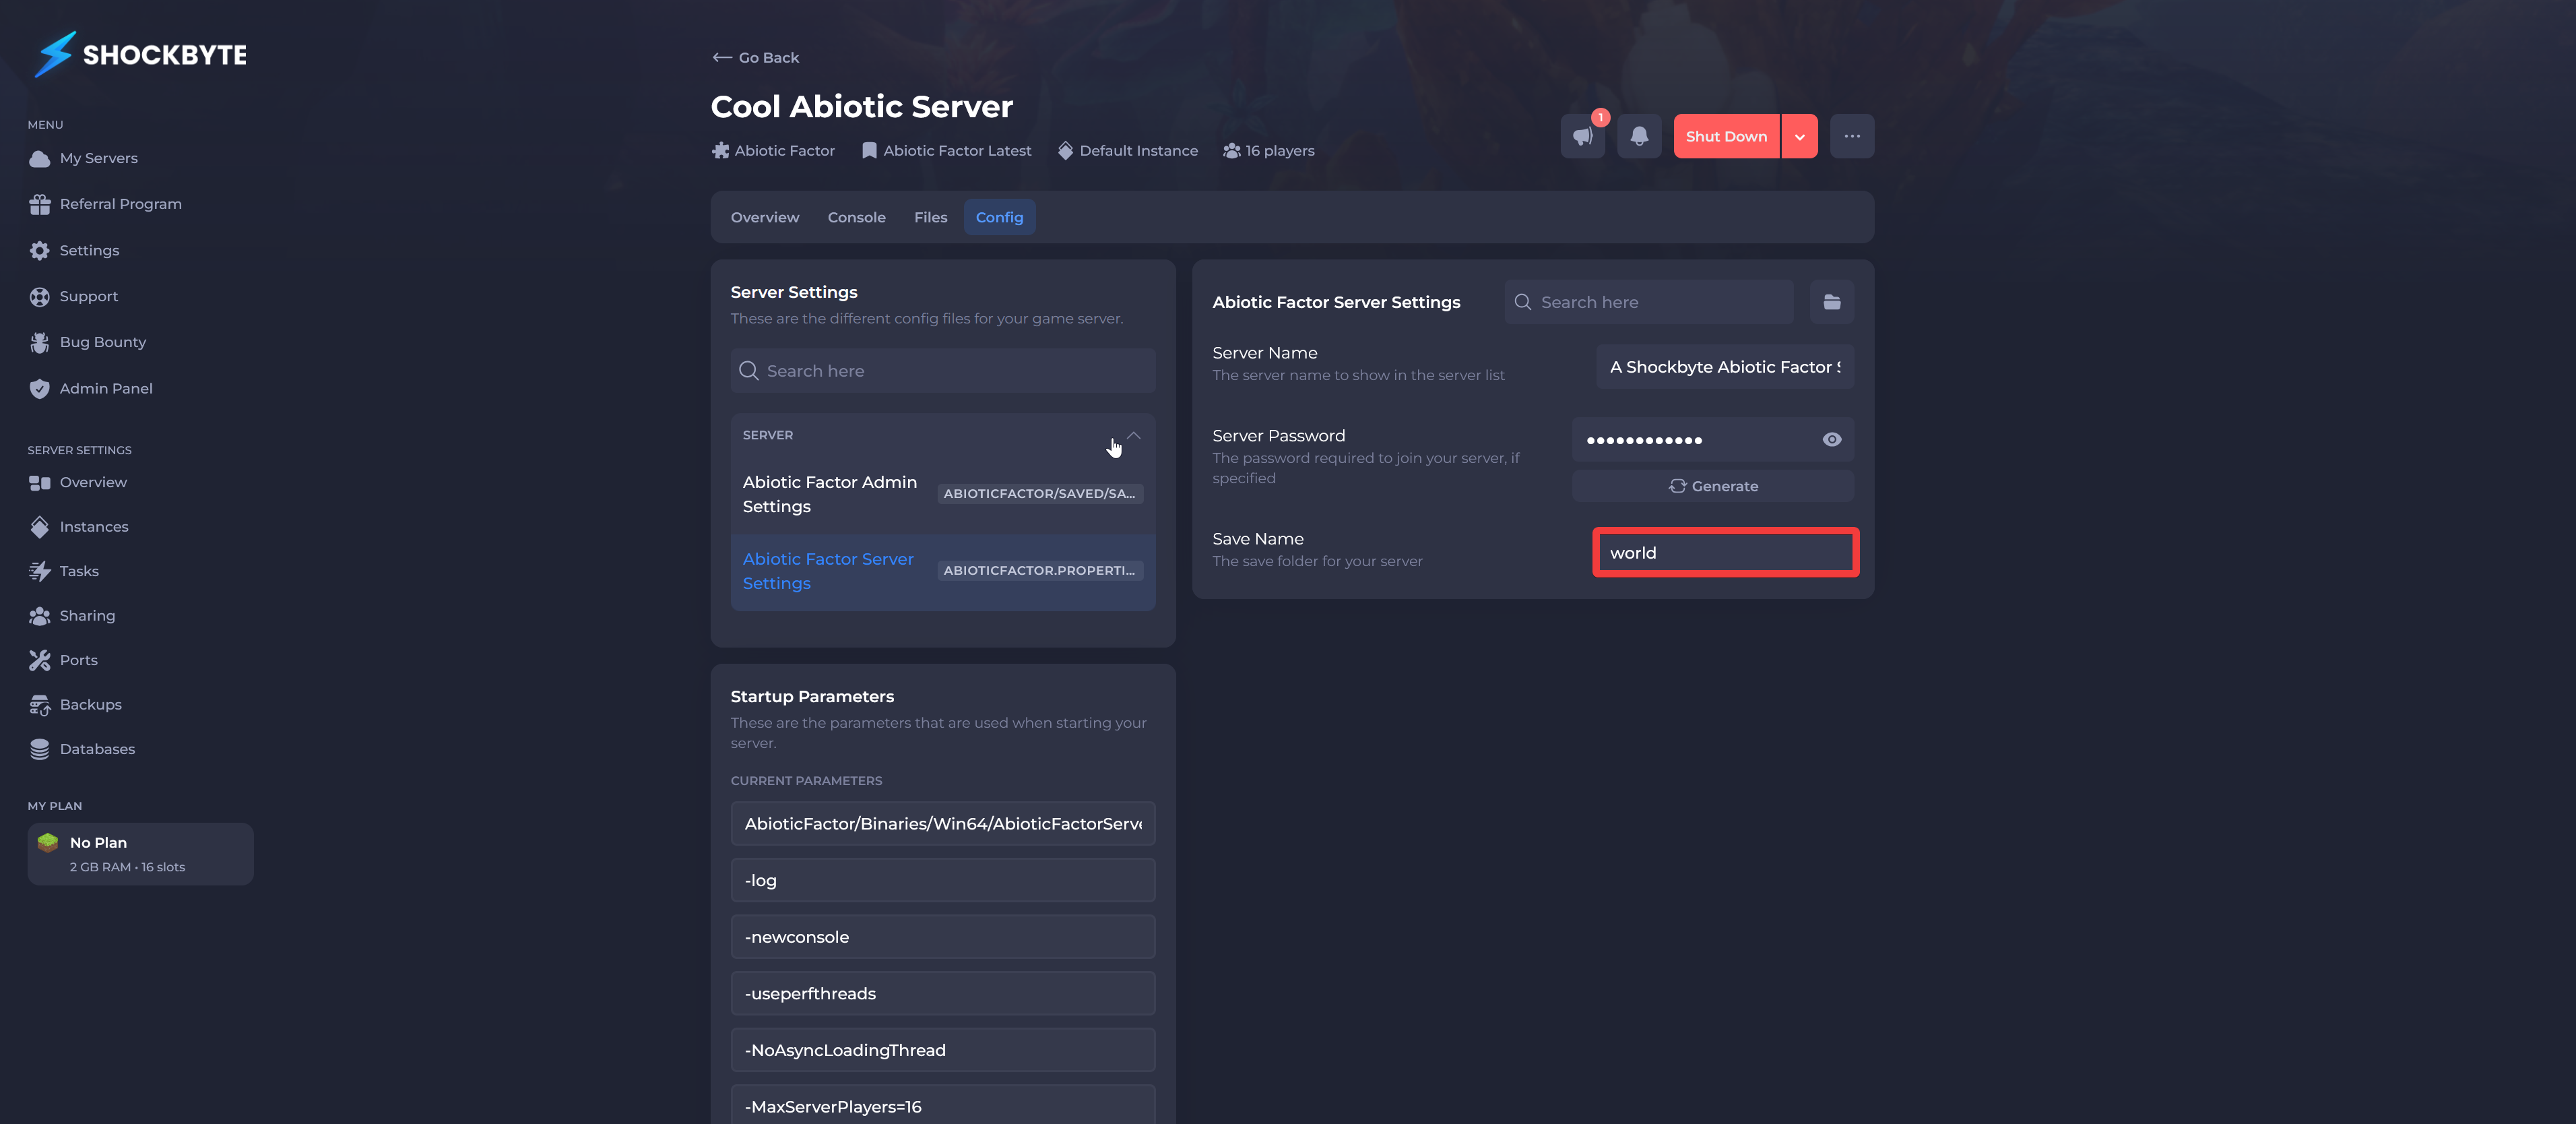
Task: Open Shut Down dropdown arrow
Action: (x=1799, y=136)
